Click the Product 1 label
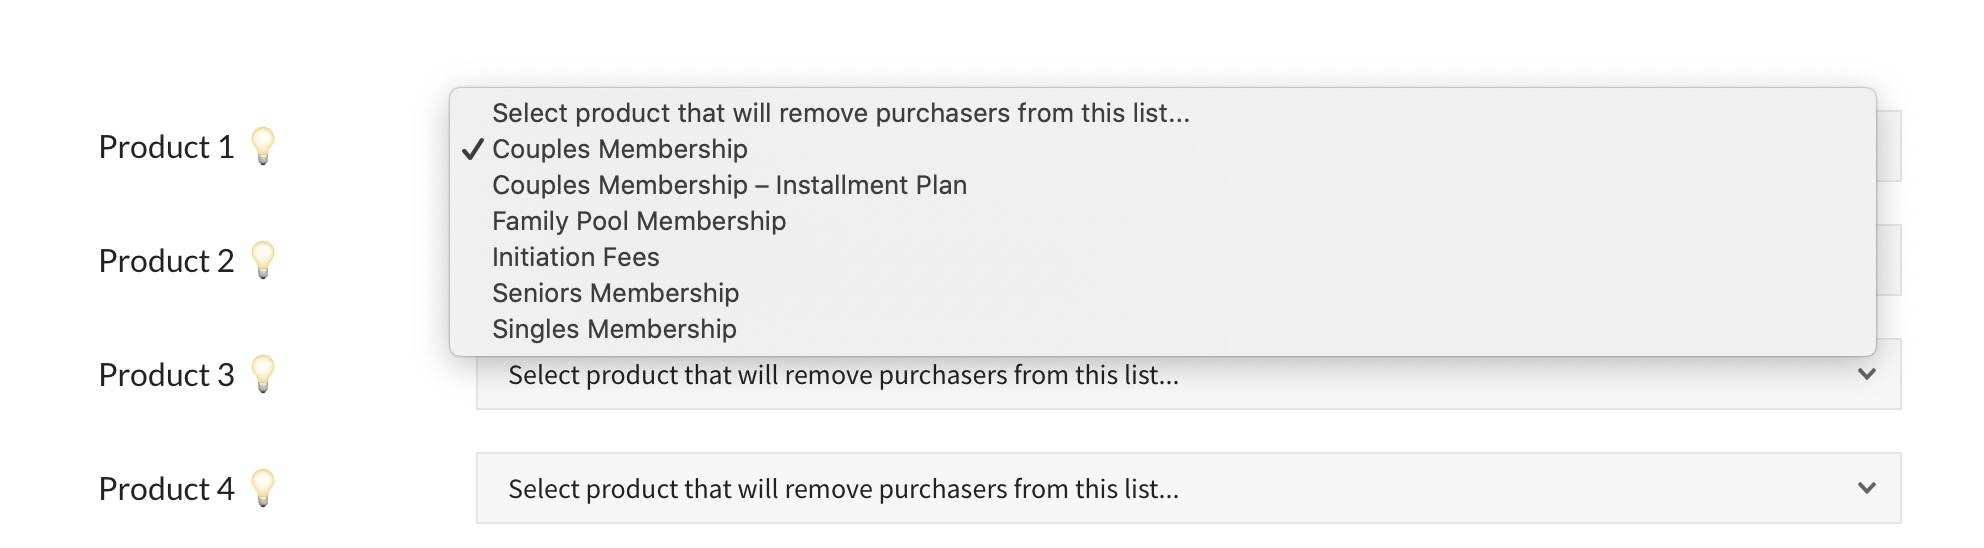Image resolution: width=1984 pixels, height=548 pixels. (166, 147)
